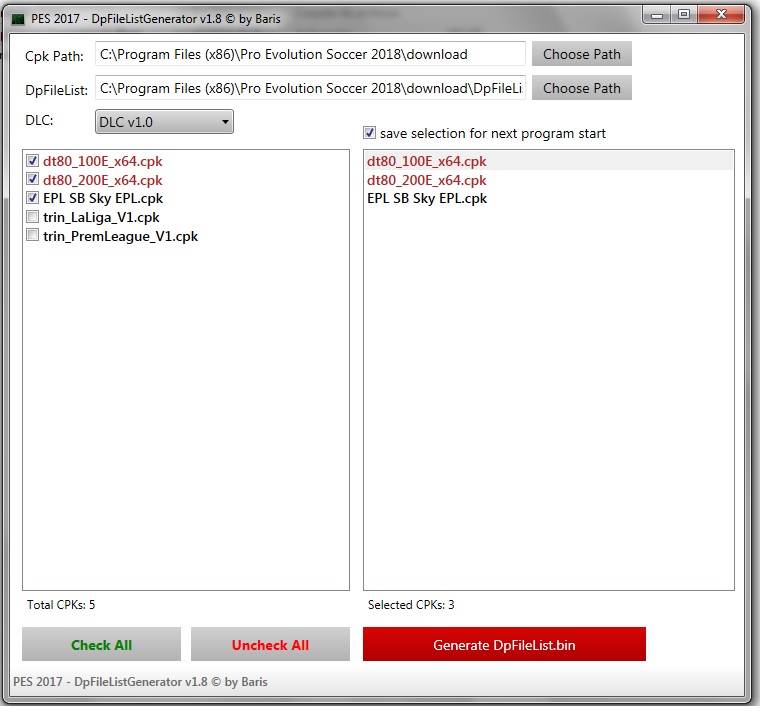Check trin_LaLiga_V1.cpk checkbox
The image size is (769, 716).
click(x=32, y=216)
